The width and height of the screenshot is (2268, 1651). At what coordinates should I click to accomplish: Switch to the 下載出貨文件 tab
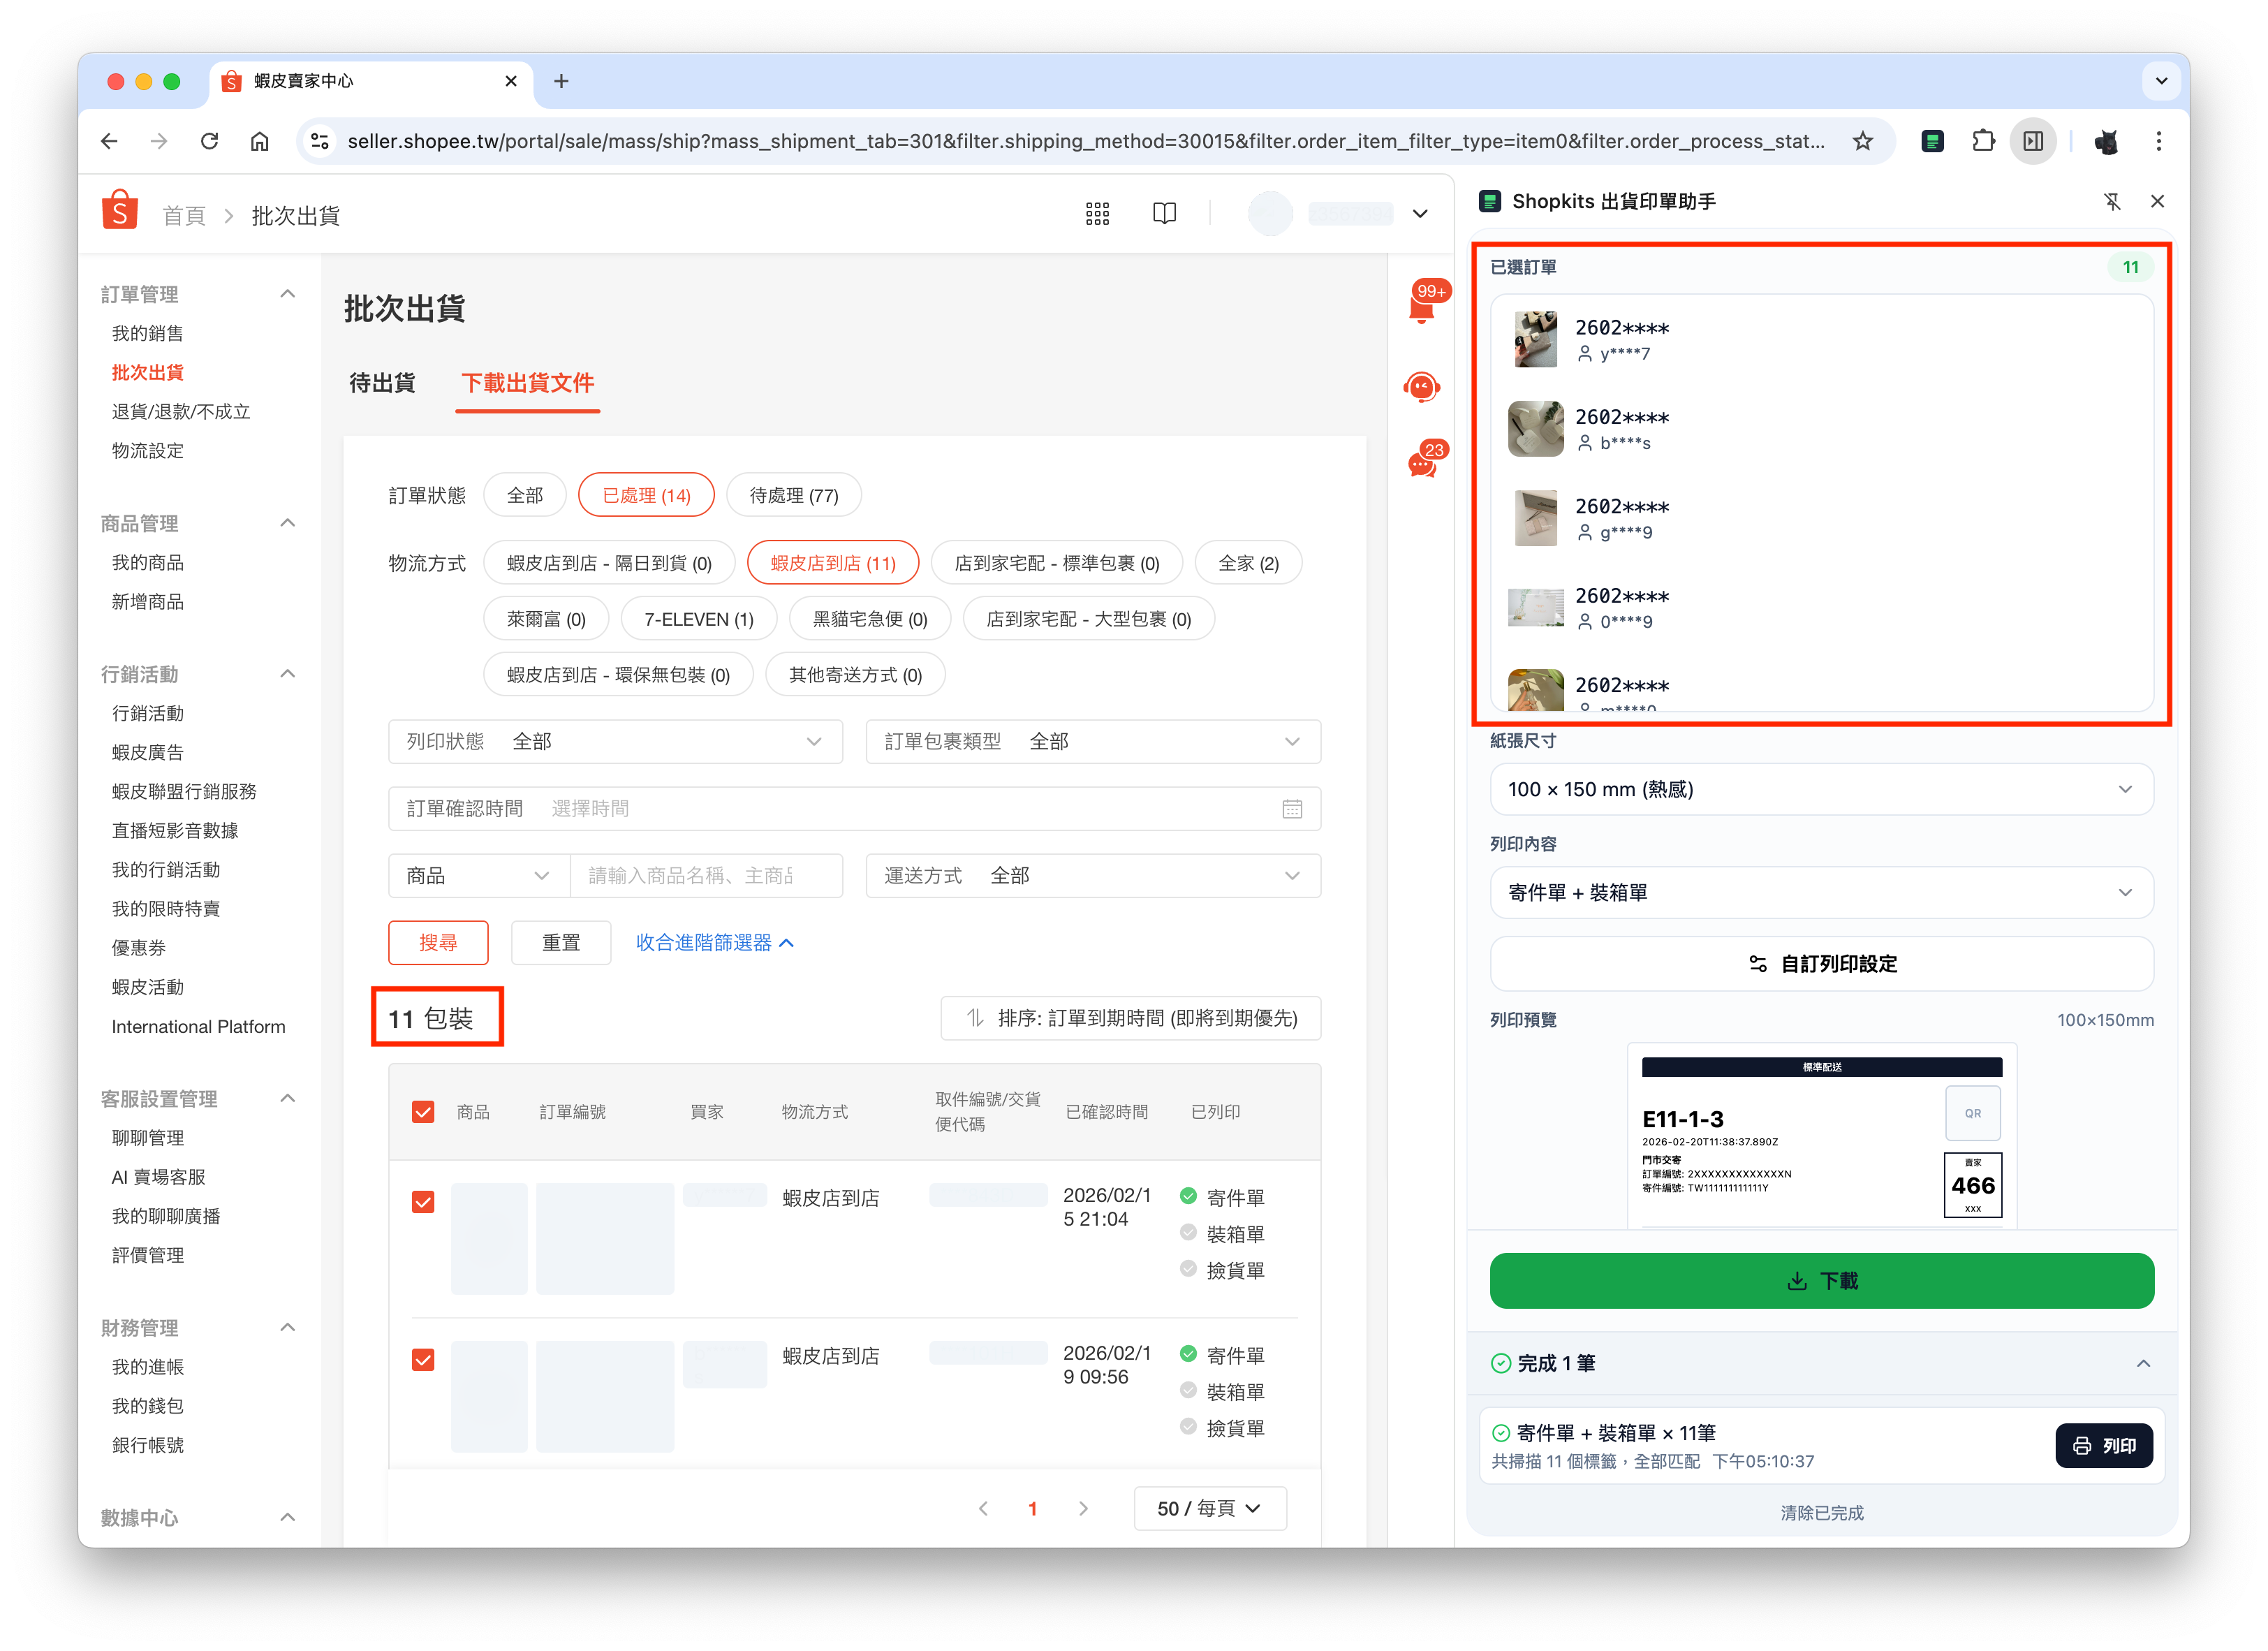[528, 383]
